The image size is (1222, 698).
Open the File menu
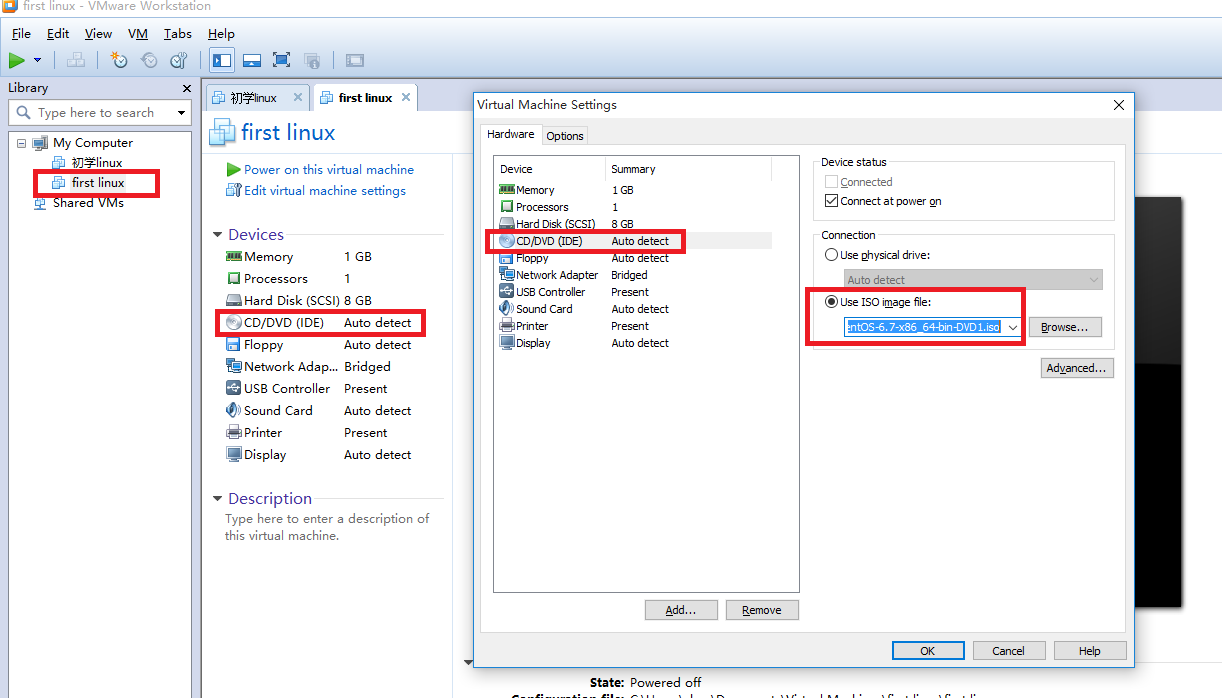click(x=21, y=34)
